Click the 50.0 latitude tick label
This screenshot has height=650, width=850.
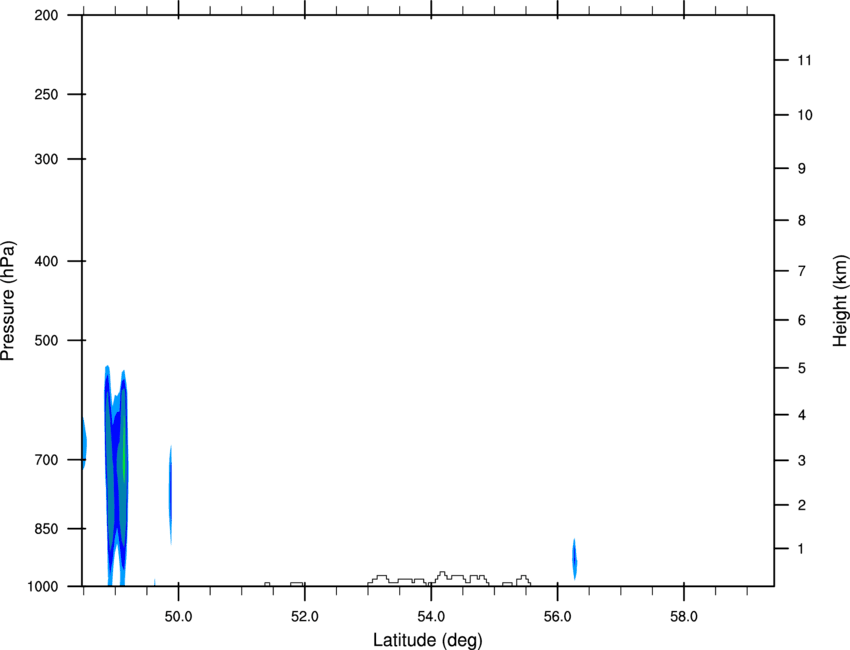178,616
